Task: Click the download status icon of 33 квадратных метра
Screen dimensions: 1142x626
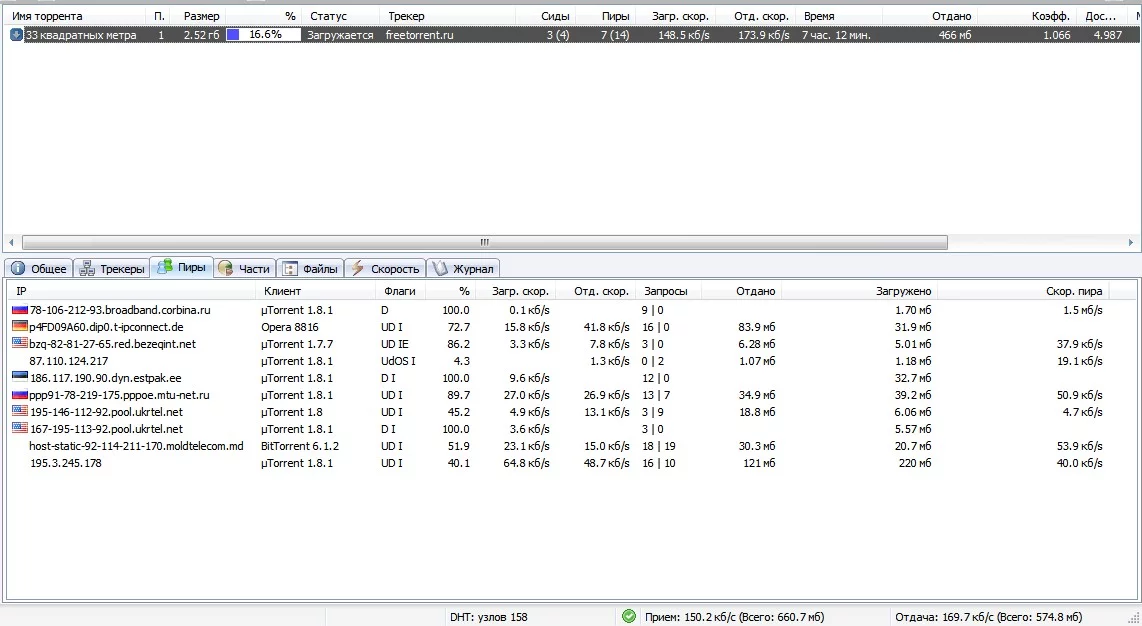Action: [x=16, y=34]
